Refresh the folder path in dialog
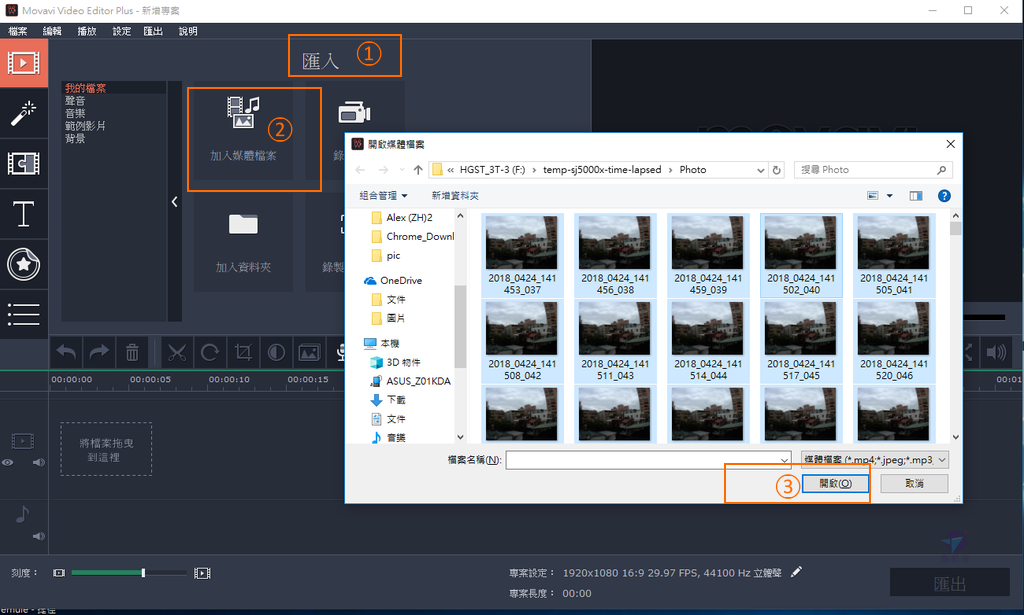 [x=776, y=170]
